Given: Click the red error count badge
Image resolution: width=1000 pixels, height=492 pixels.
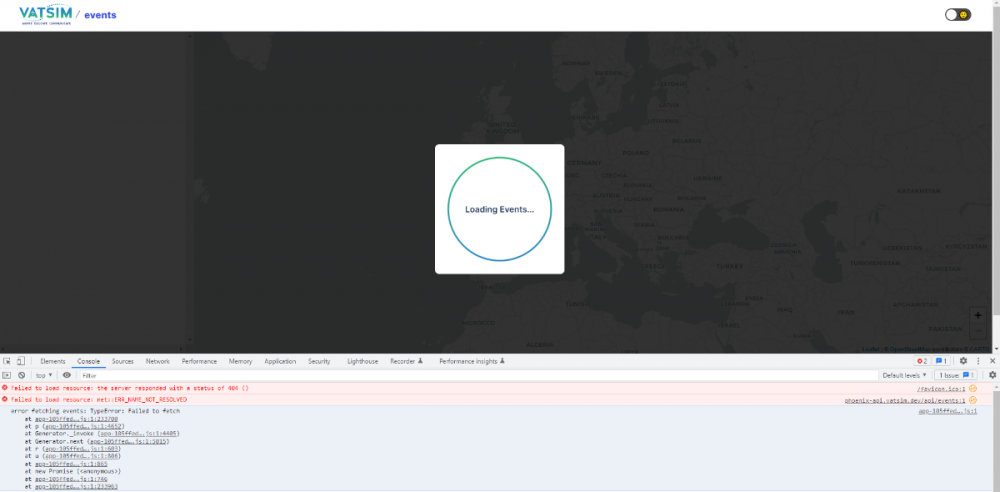Looking at the screenshot, I should coord(922,361).
